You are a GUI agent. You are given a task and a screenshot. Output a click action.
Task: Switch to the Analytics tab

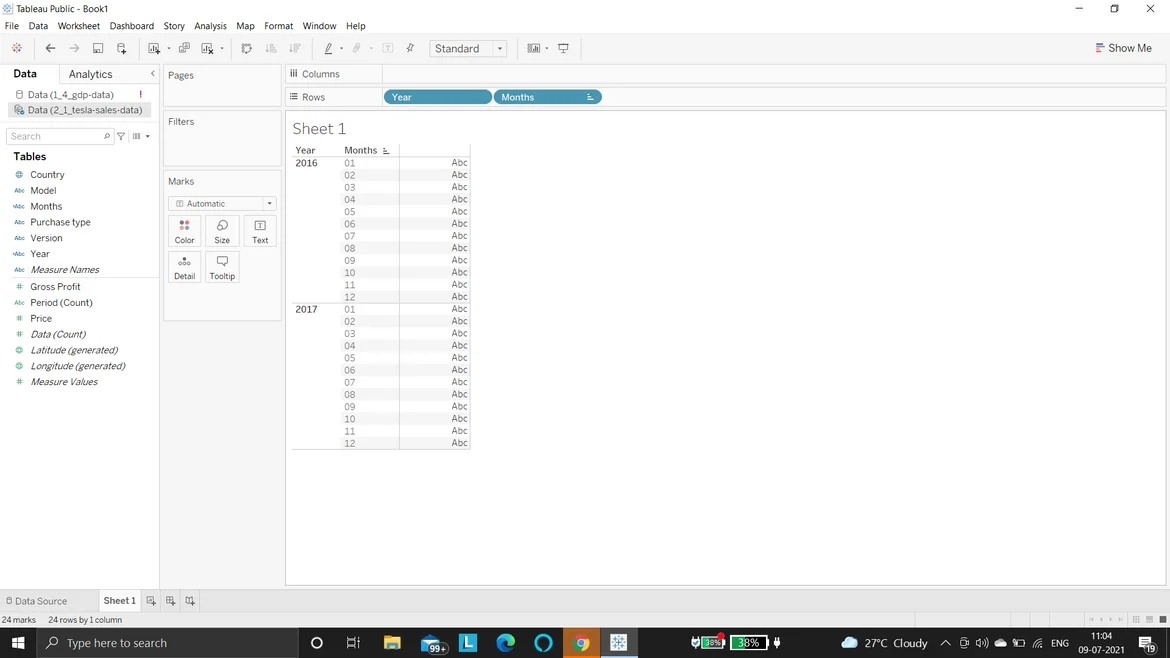click(x=90, y=74)
